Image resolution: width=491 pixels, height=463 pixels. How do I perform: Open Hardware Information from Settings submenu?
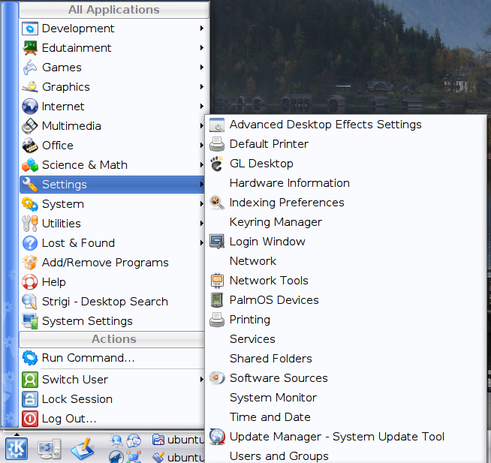pos(289,183)
